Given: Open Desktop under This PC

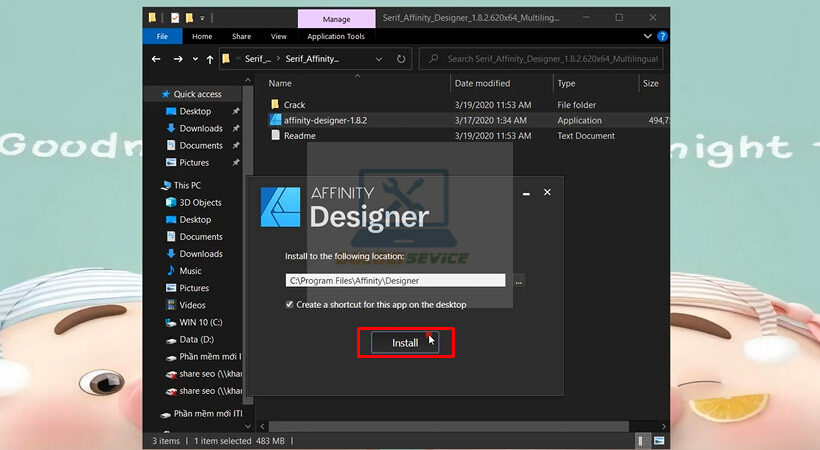Looking at the screenshot, I should click(x=195, y=220).
